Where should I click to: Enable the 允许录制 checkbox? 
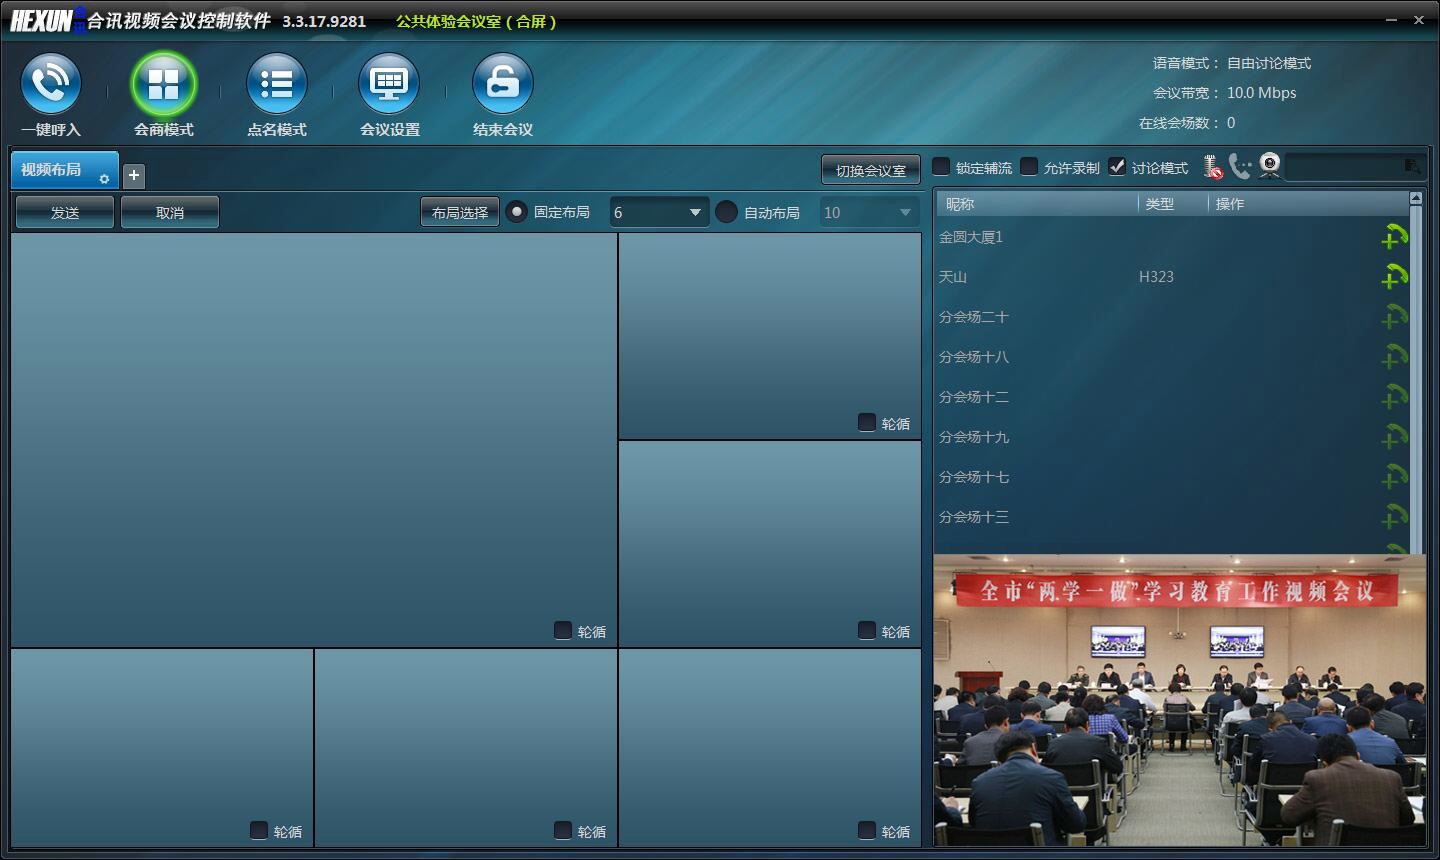[x=1029, y=167]
